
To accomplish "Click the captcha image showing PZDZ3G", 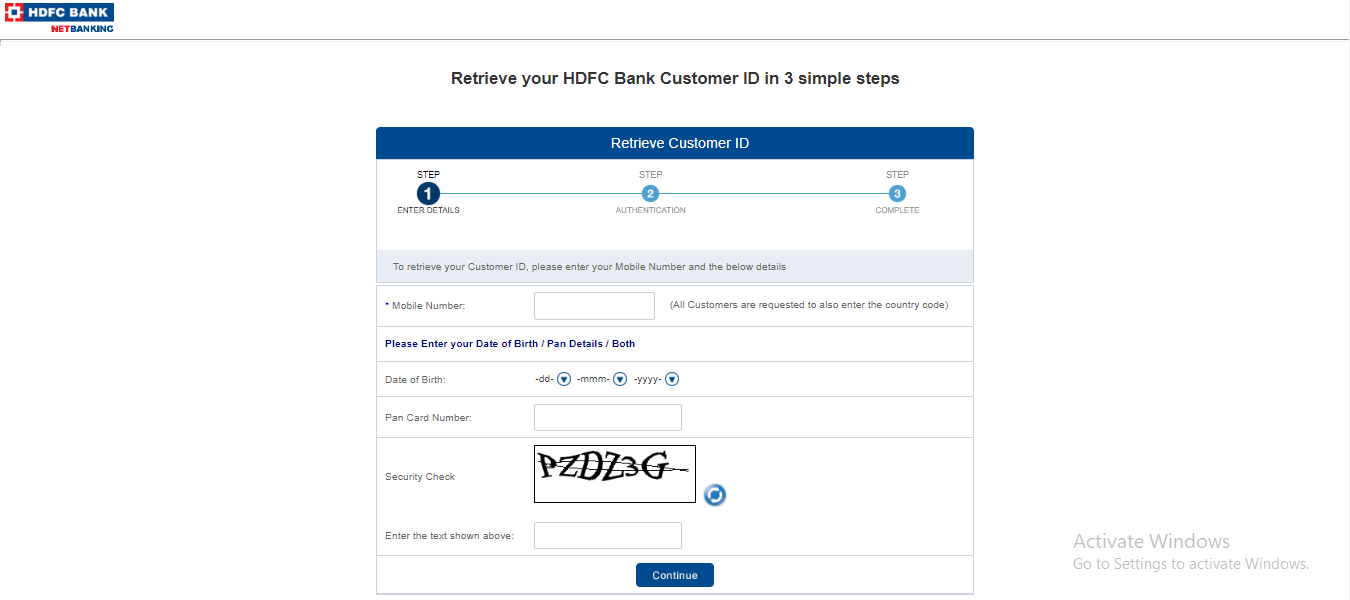I will [614, 473].
